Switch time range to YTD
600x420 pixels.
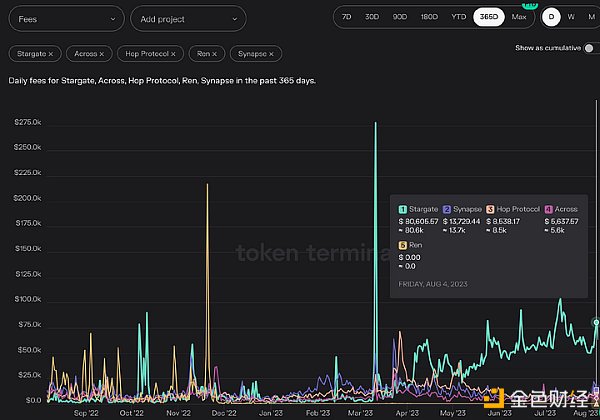[x=459, y=17]
